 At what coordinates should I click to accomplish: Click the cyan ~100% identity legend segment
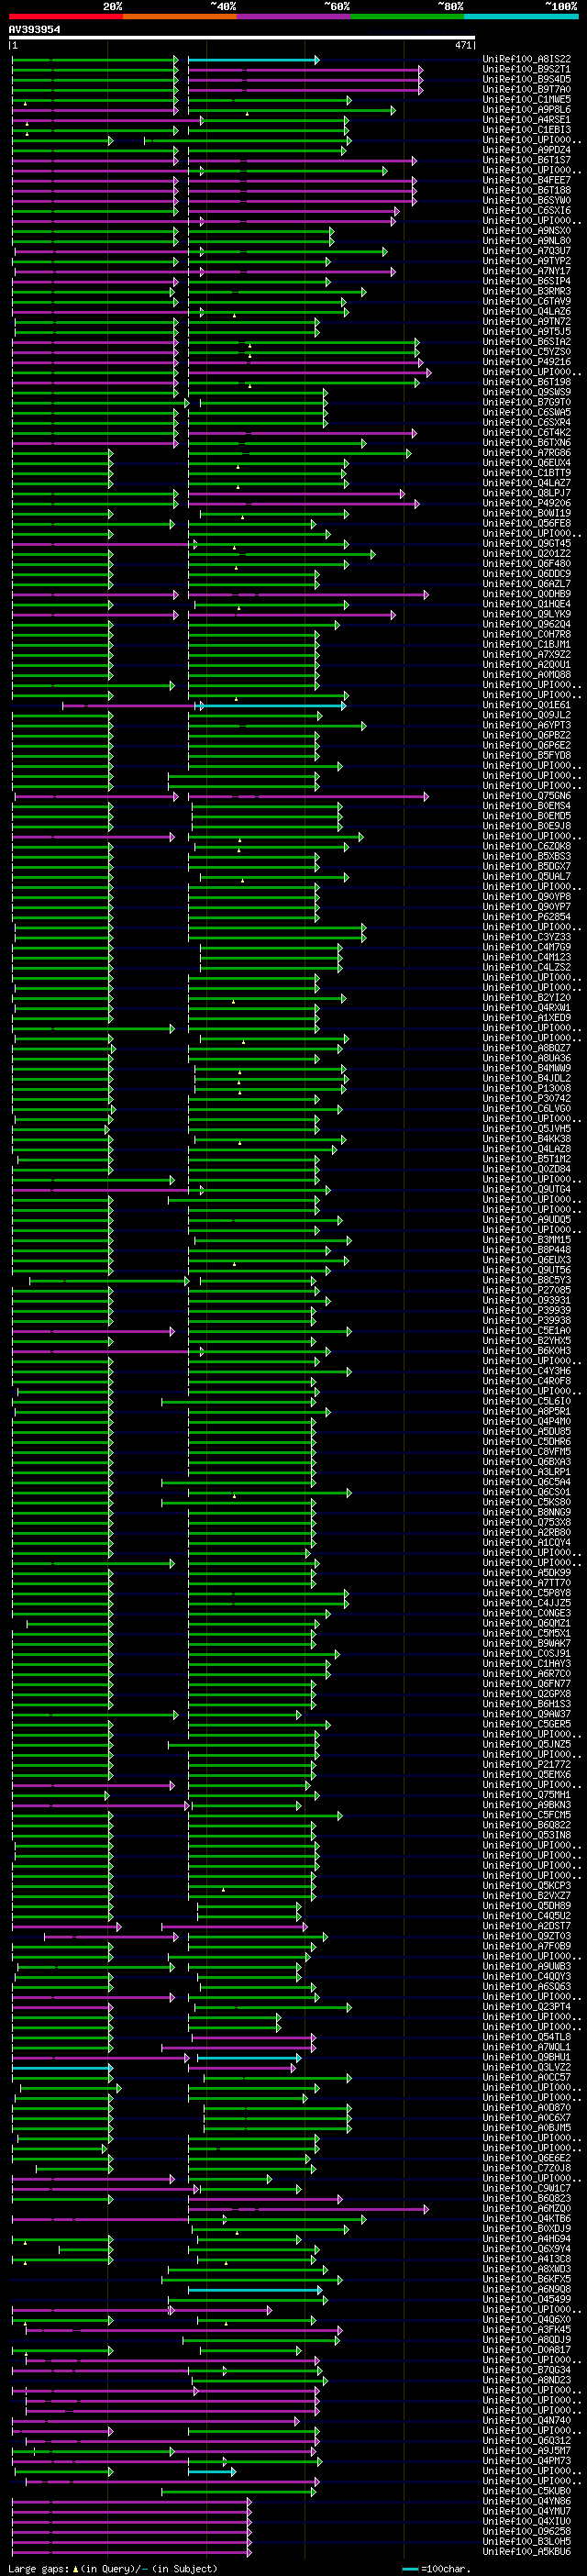[521, 16]
